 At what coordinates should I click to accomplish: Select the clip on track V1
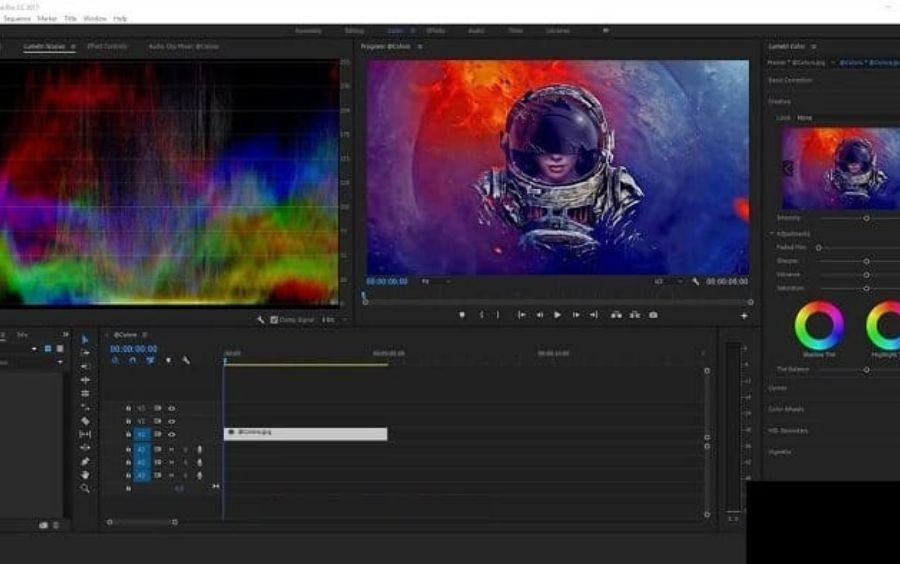coord(305,434)
